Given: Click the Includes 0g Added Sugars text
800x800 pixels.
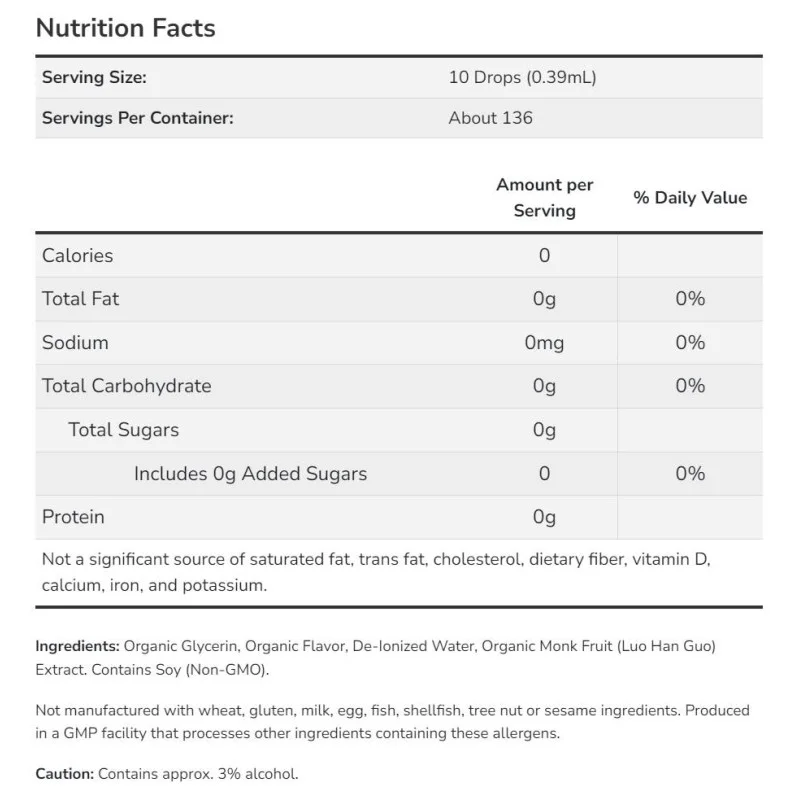Looking at the screenshot, I should click(x=250, y=473).
